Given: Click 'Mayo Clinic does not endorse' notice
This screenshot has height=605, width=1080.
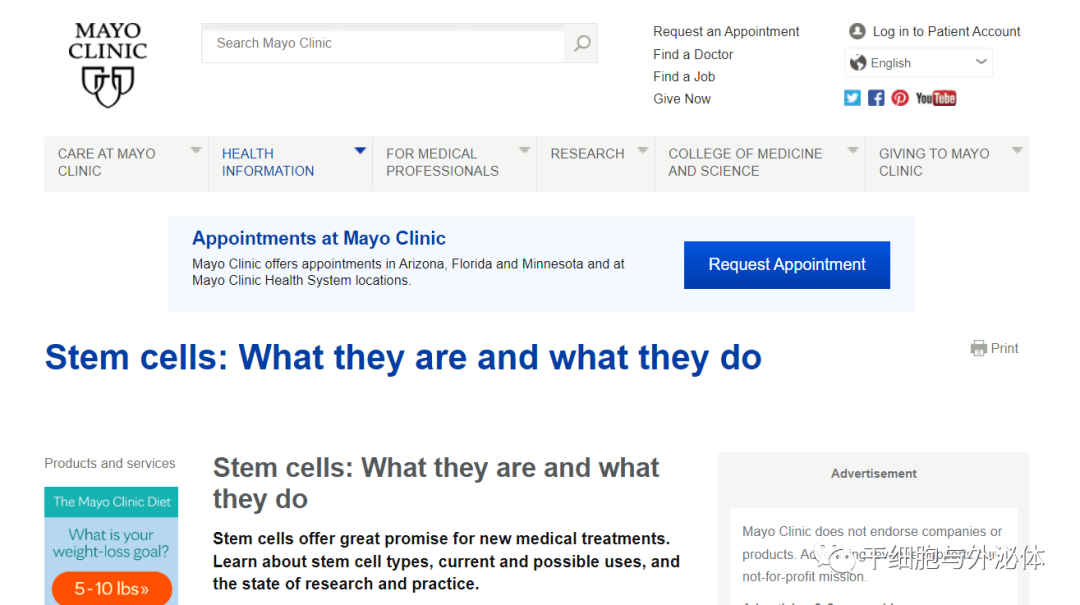Looking at the screenshot, I should 872,554.
